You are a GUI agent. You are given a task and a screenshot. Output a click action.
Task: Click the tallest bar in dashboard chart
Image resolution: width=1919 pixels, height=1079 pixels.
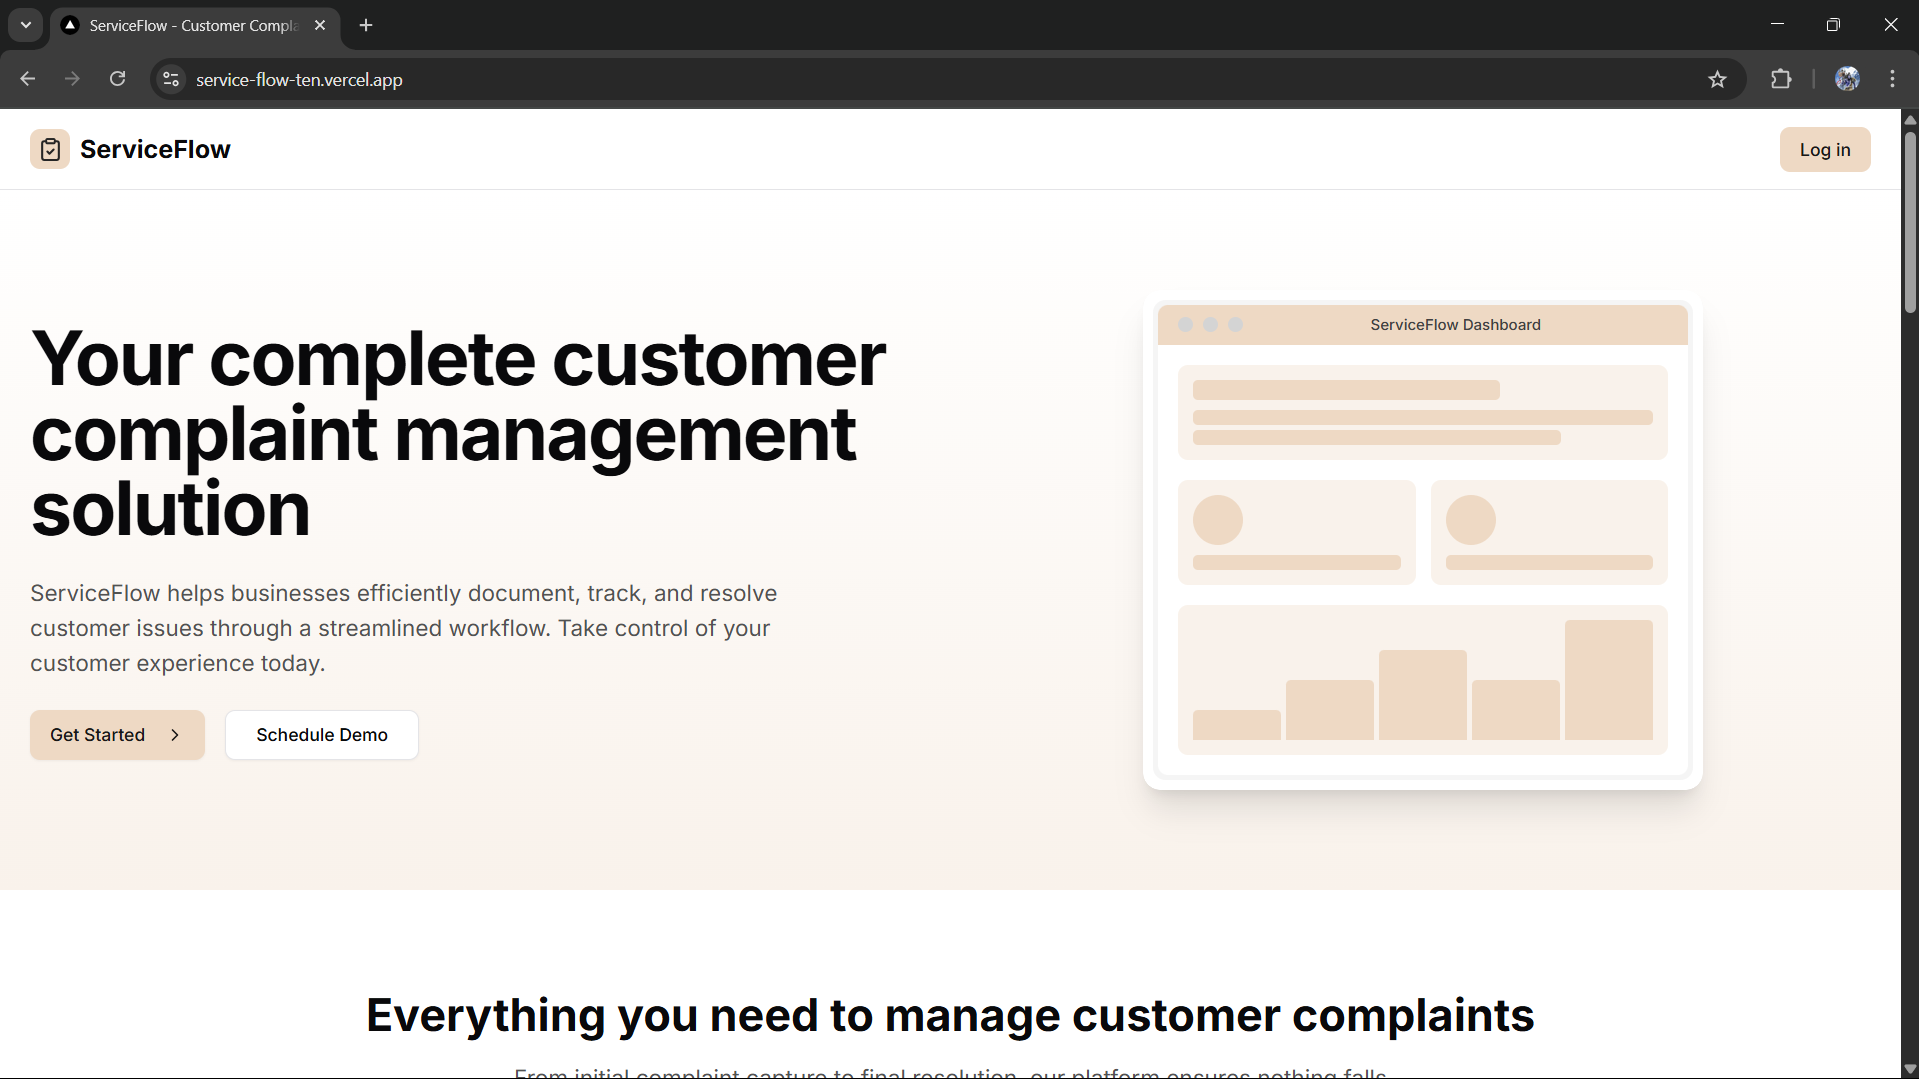tap(1608, 680)
